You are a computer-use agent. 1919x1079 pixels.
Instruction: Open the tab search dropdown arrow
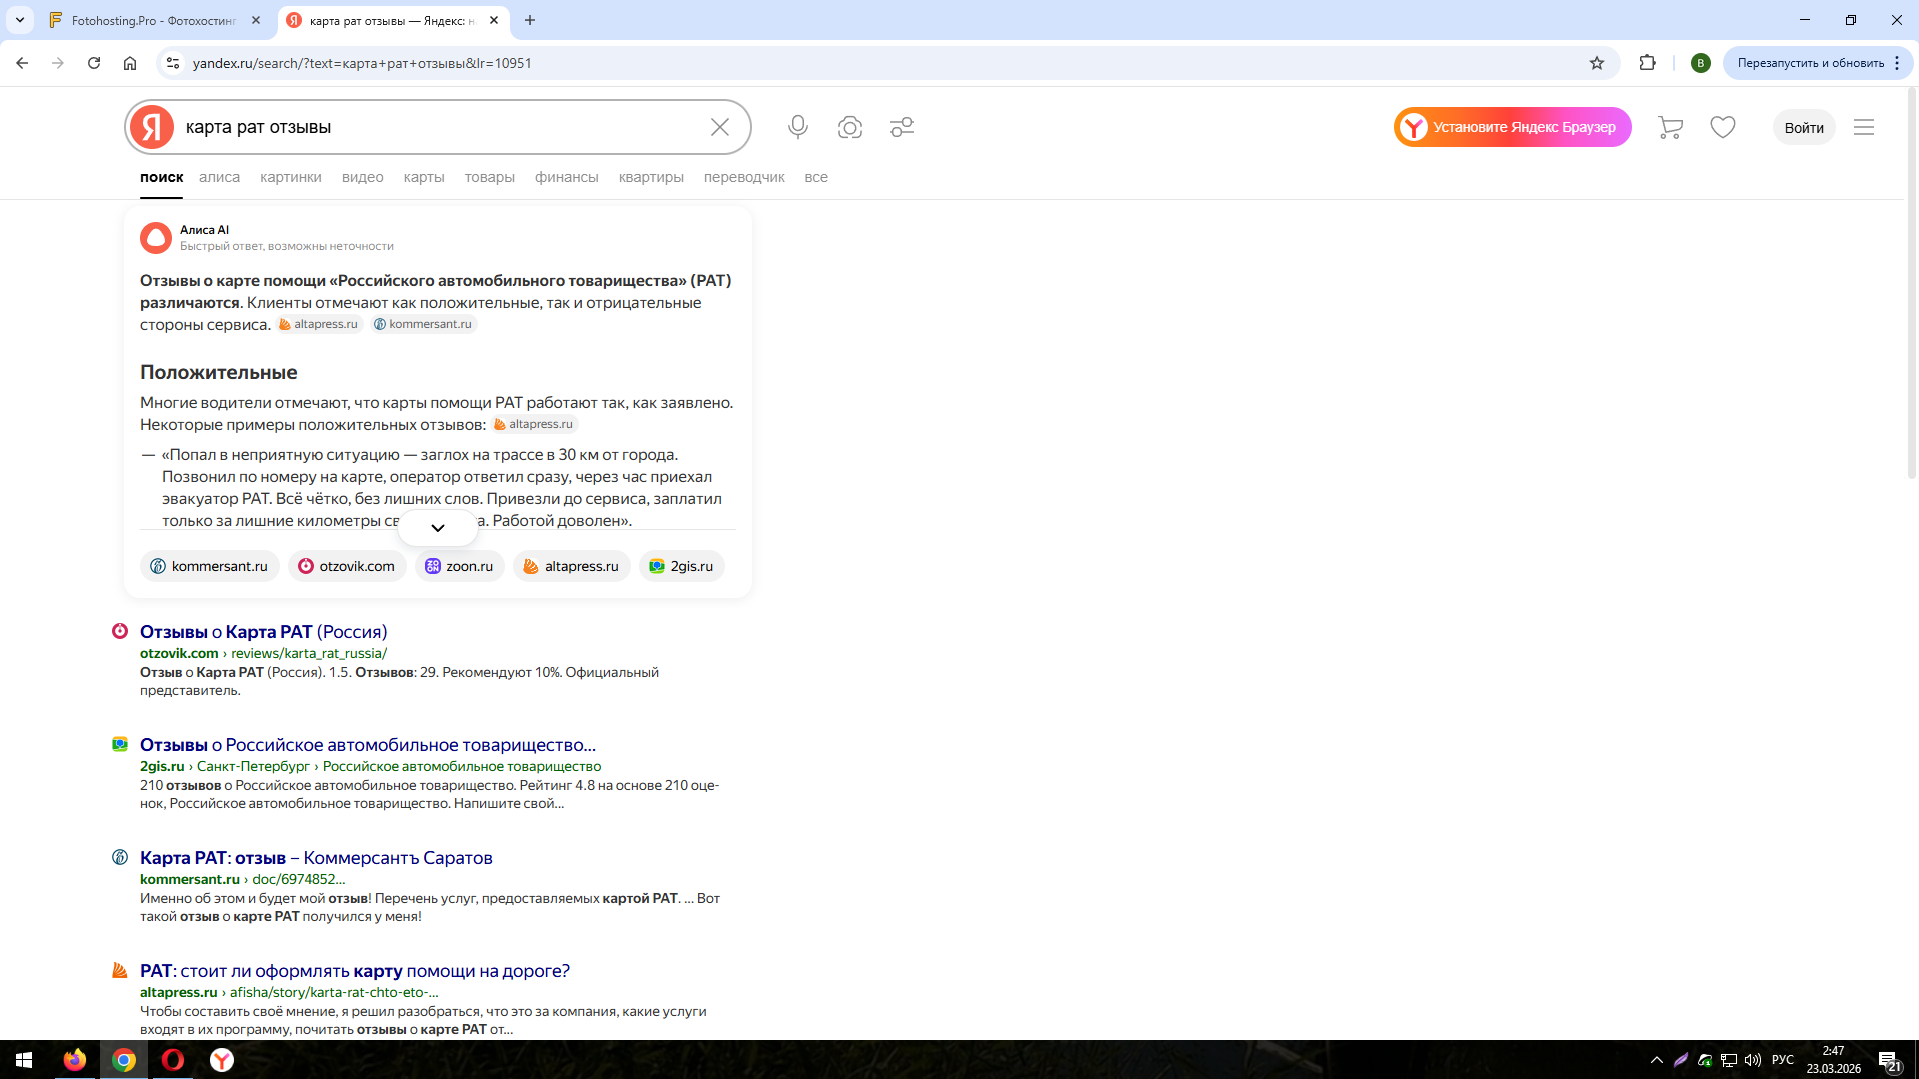pyautogui.click(x=20, y=20)
